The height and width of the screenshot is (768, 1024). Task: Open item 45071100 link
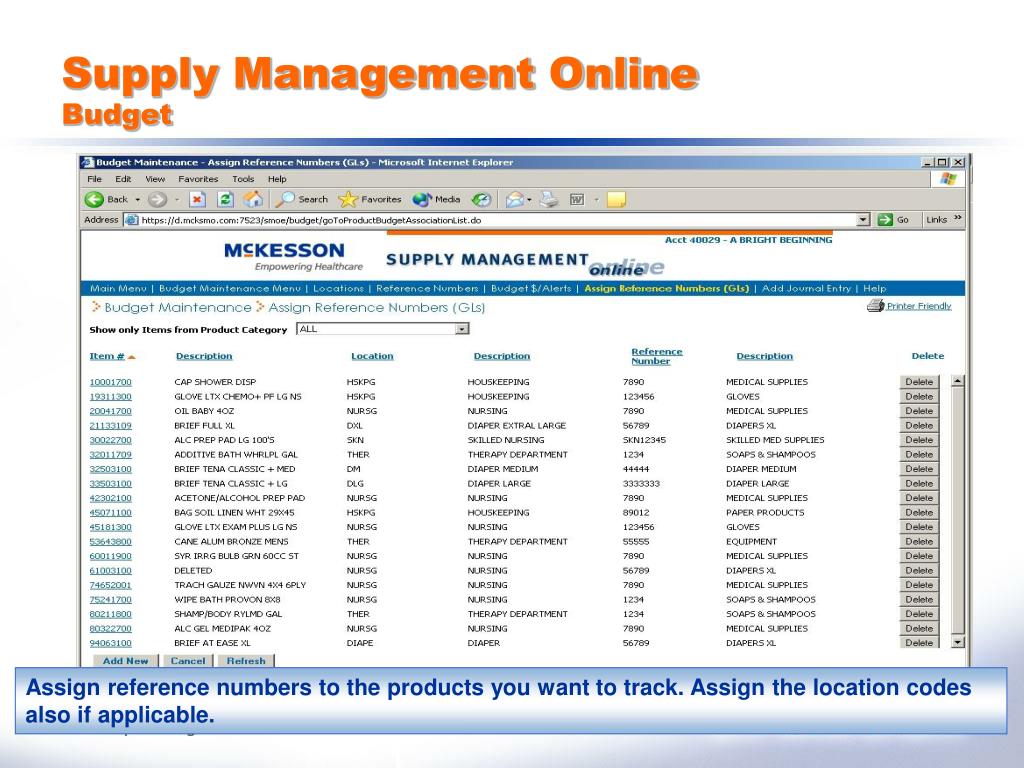coord(110,513)
